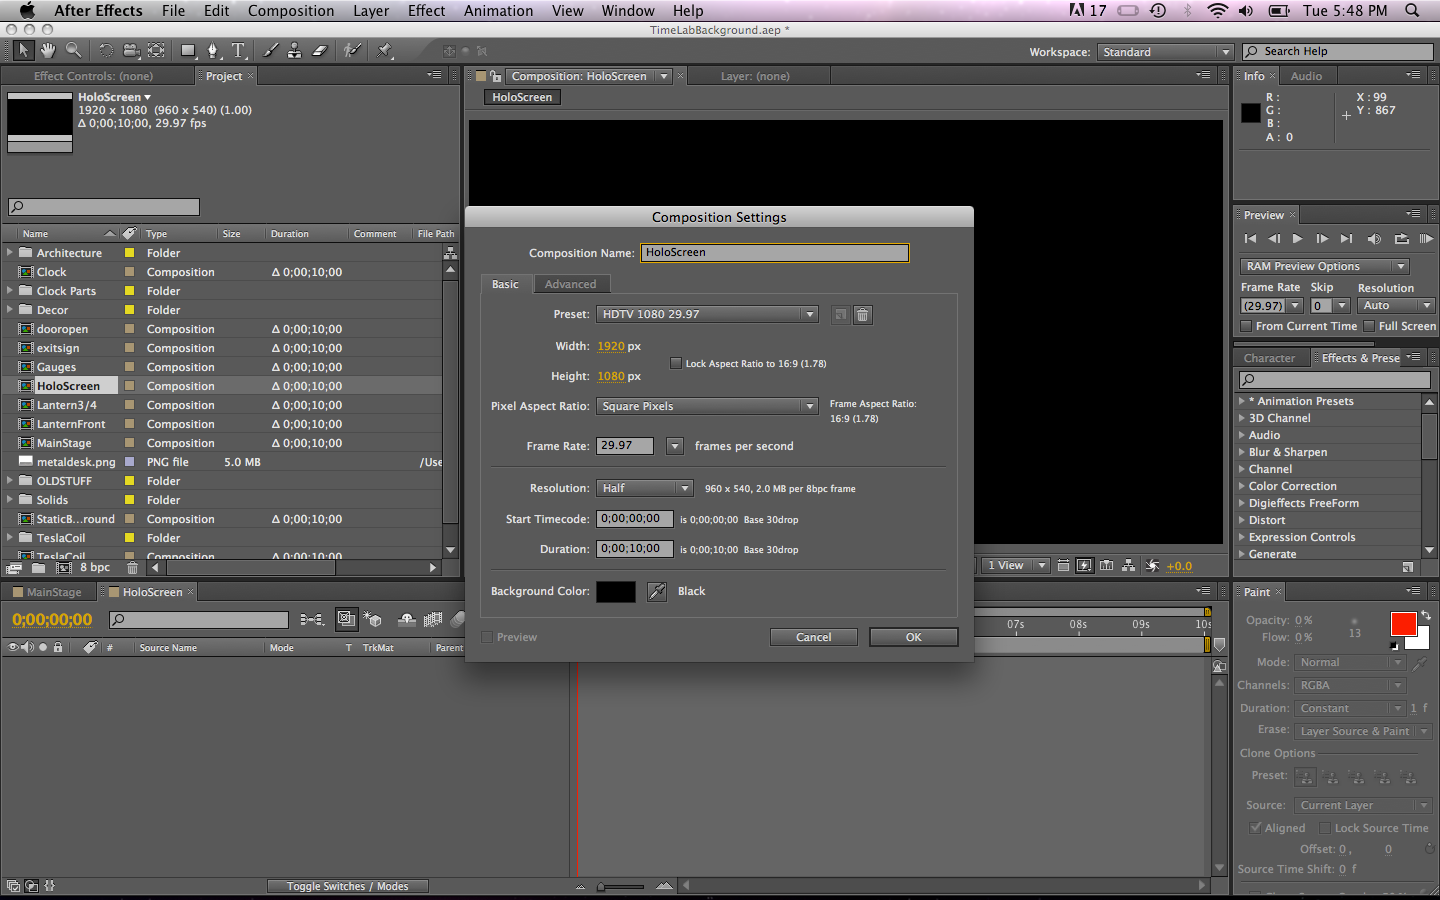Select the Pan Behind tool
Image resolution: width=1440 pixels, height=900 pixels.
[156, 51]
